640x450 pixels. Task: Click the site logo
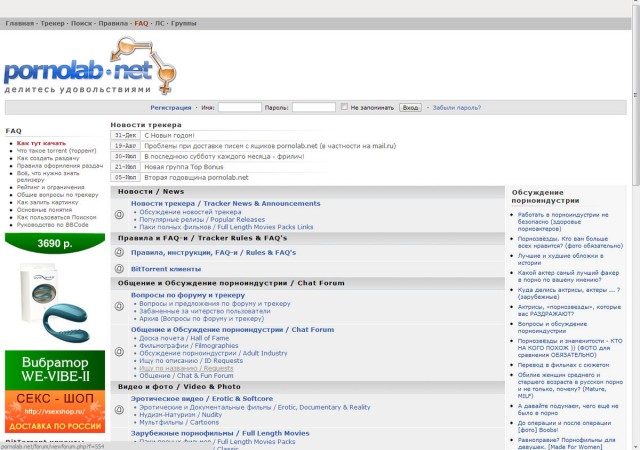tap(90, 66)
